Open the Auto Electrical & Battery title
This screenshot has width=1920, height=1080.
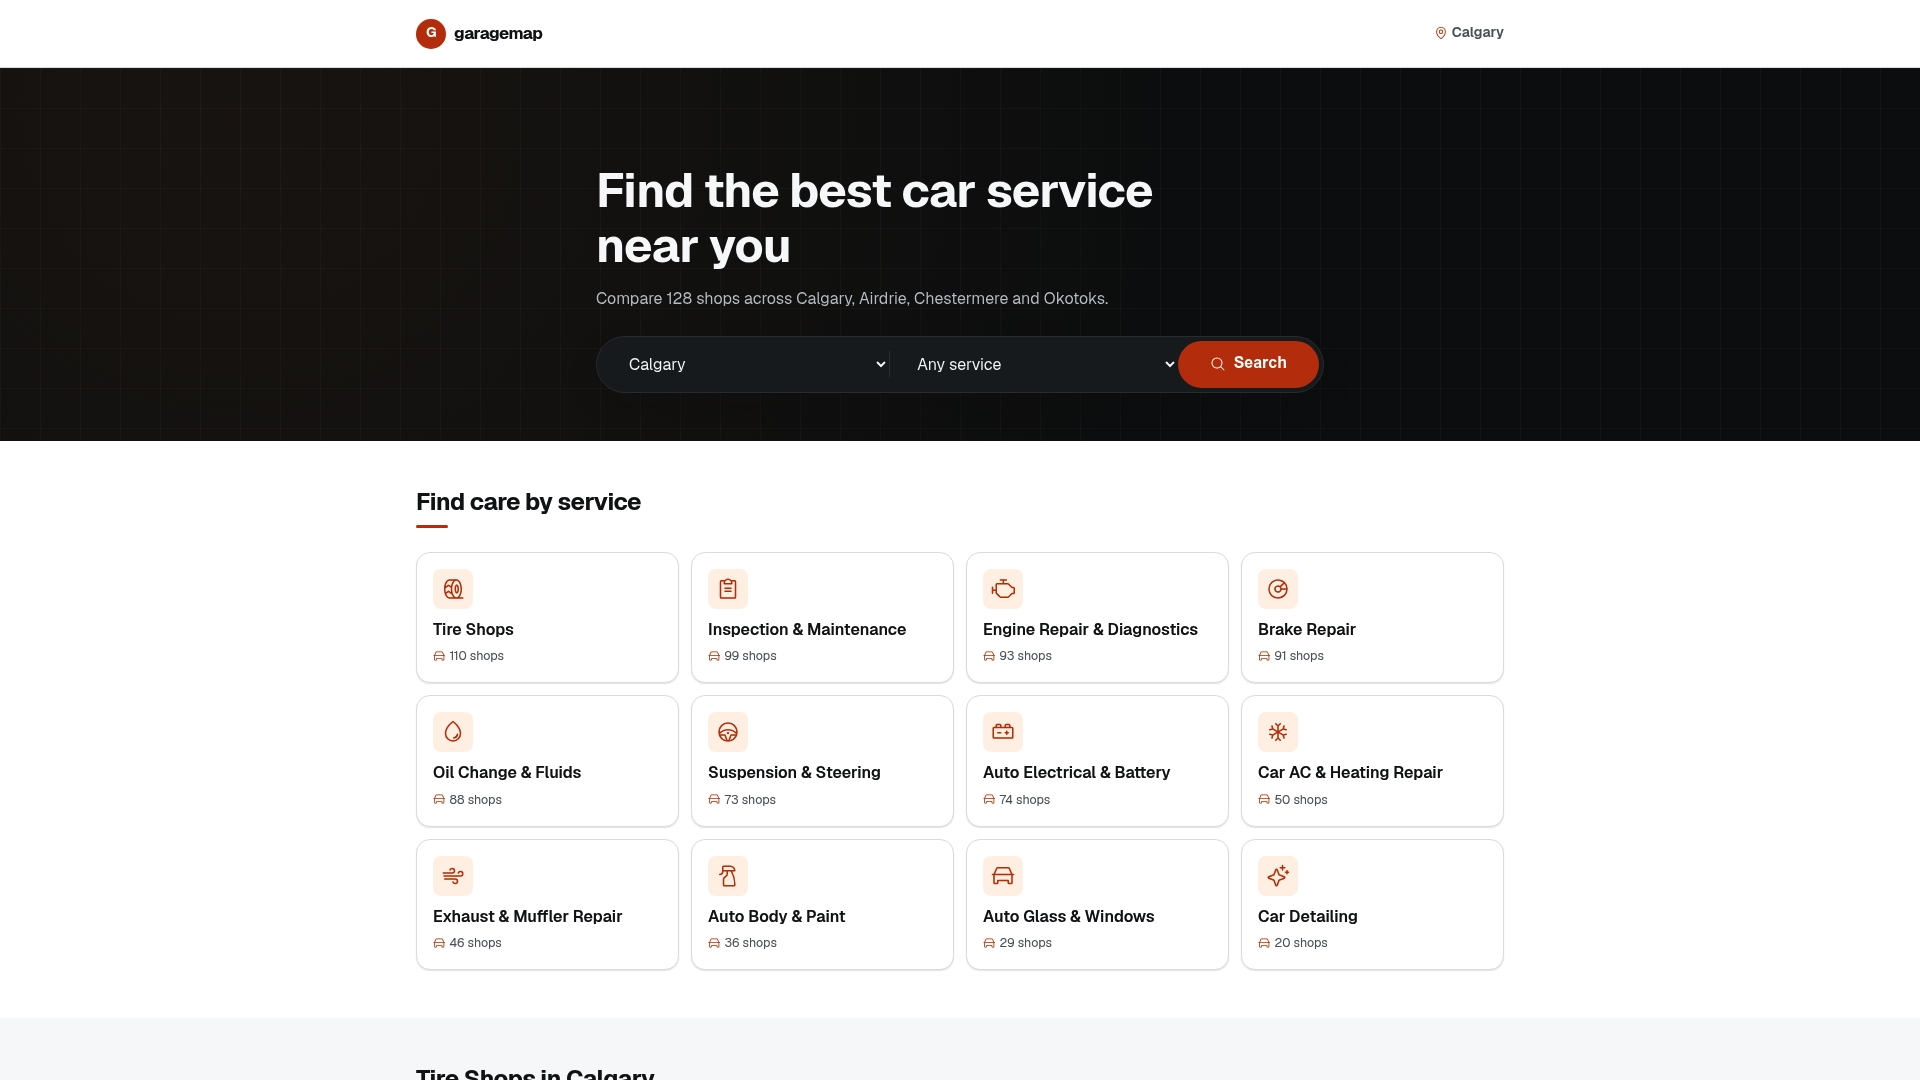click(1076, 772)
